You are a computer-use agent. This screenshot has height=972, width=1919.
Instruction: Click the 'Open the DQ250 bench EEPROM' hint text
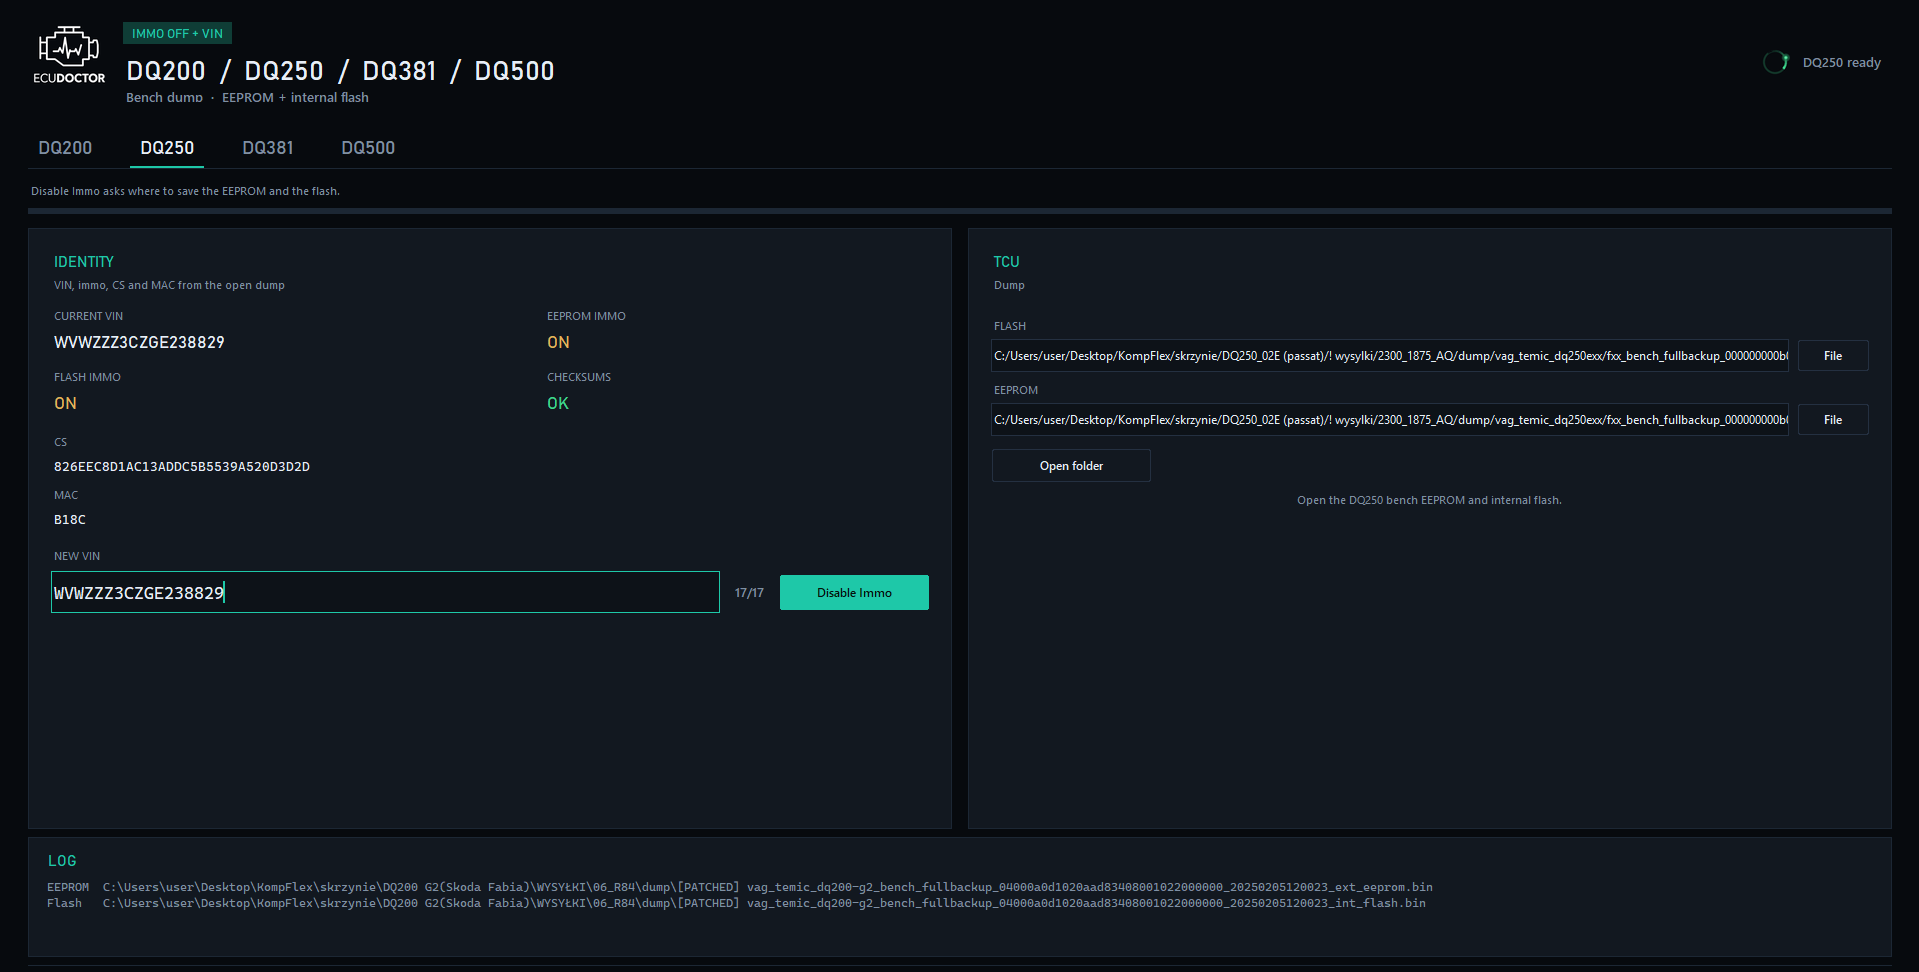[1429, 500]
